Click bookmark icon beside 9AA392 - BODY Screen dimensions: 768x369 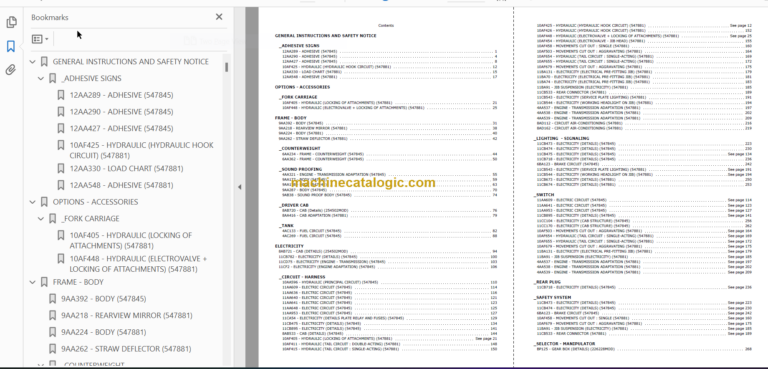52,299
